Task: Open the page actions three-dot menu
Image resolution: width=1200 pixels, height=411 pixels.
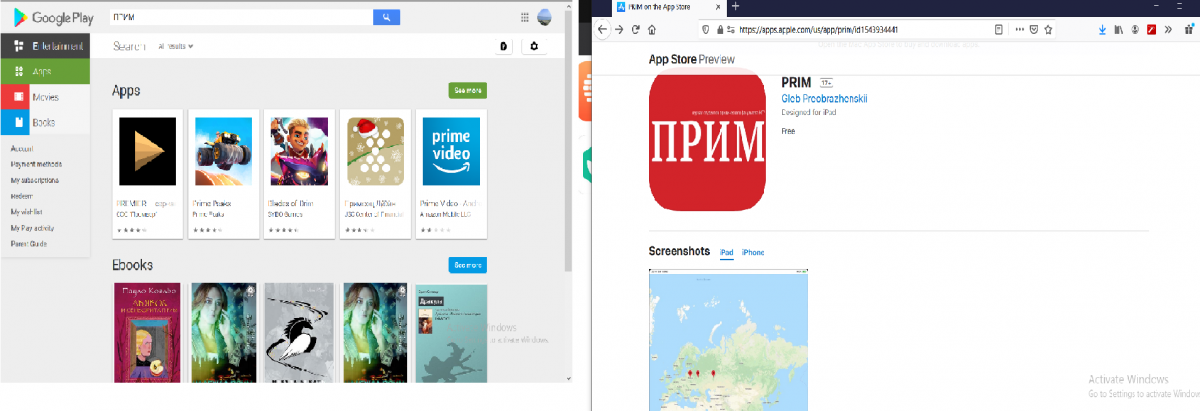Action: click(x=1020, y=30)
